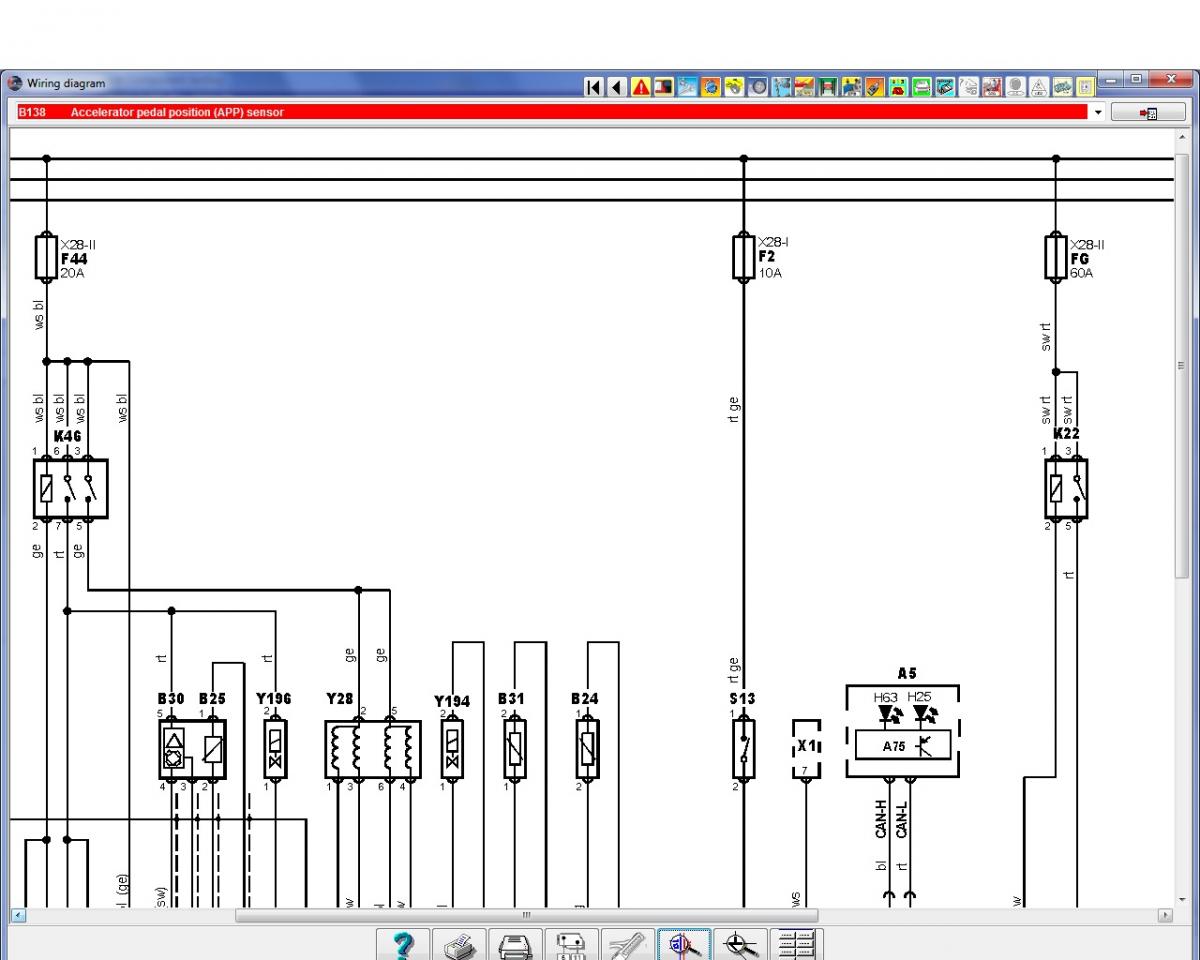Click the horizontal scrollbar thumb
1200x960 pixels.
coord(526,915)
